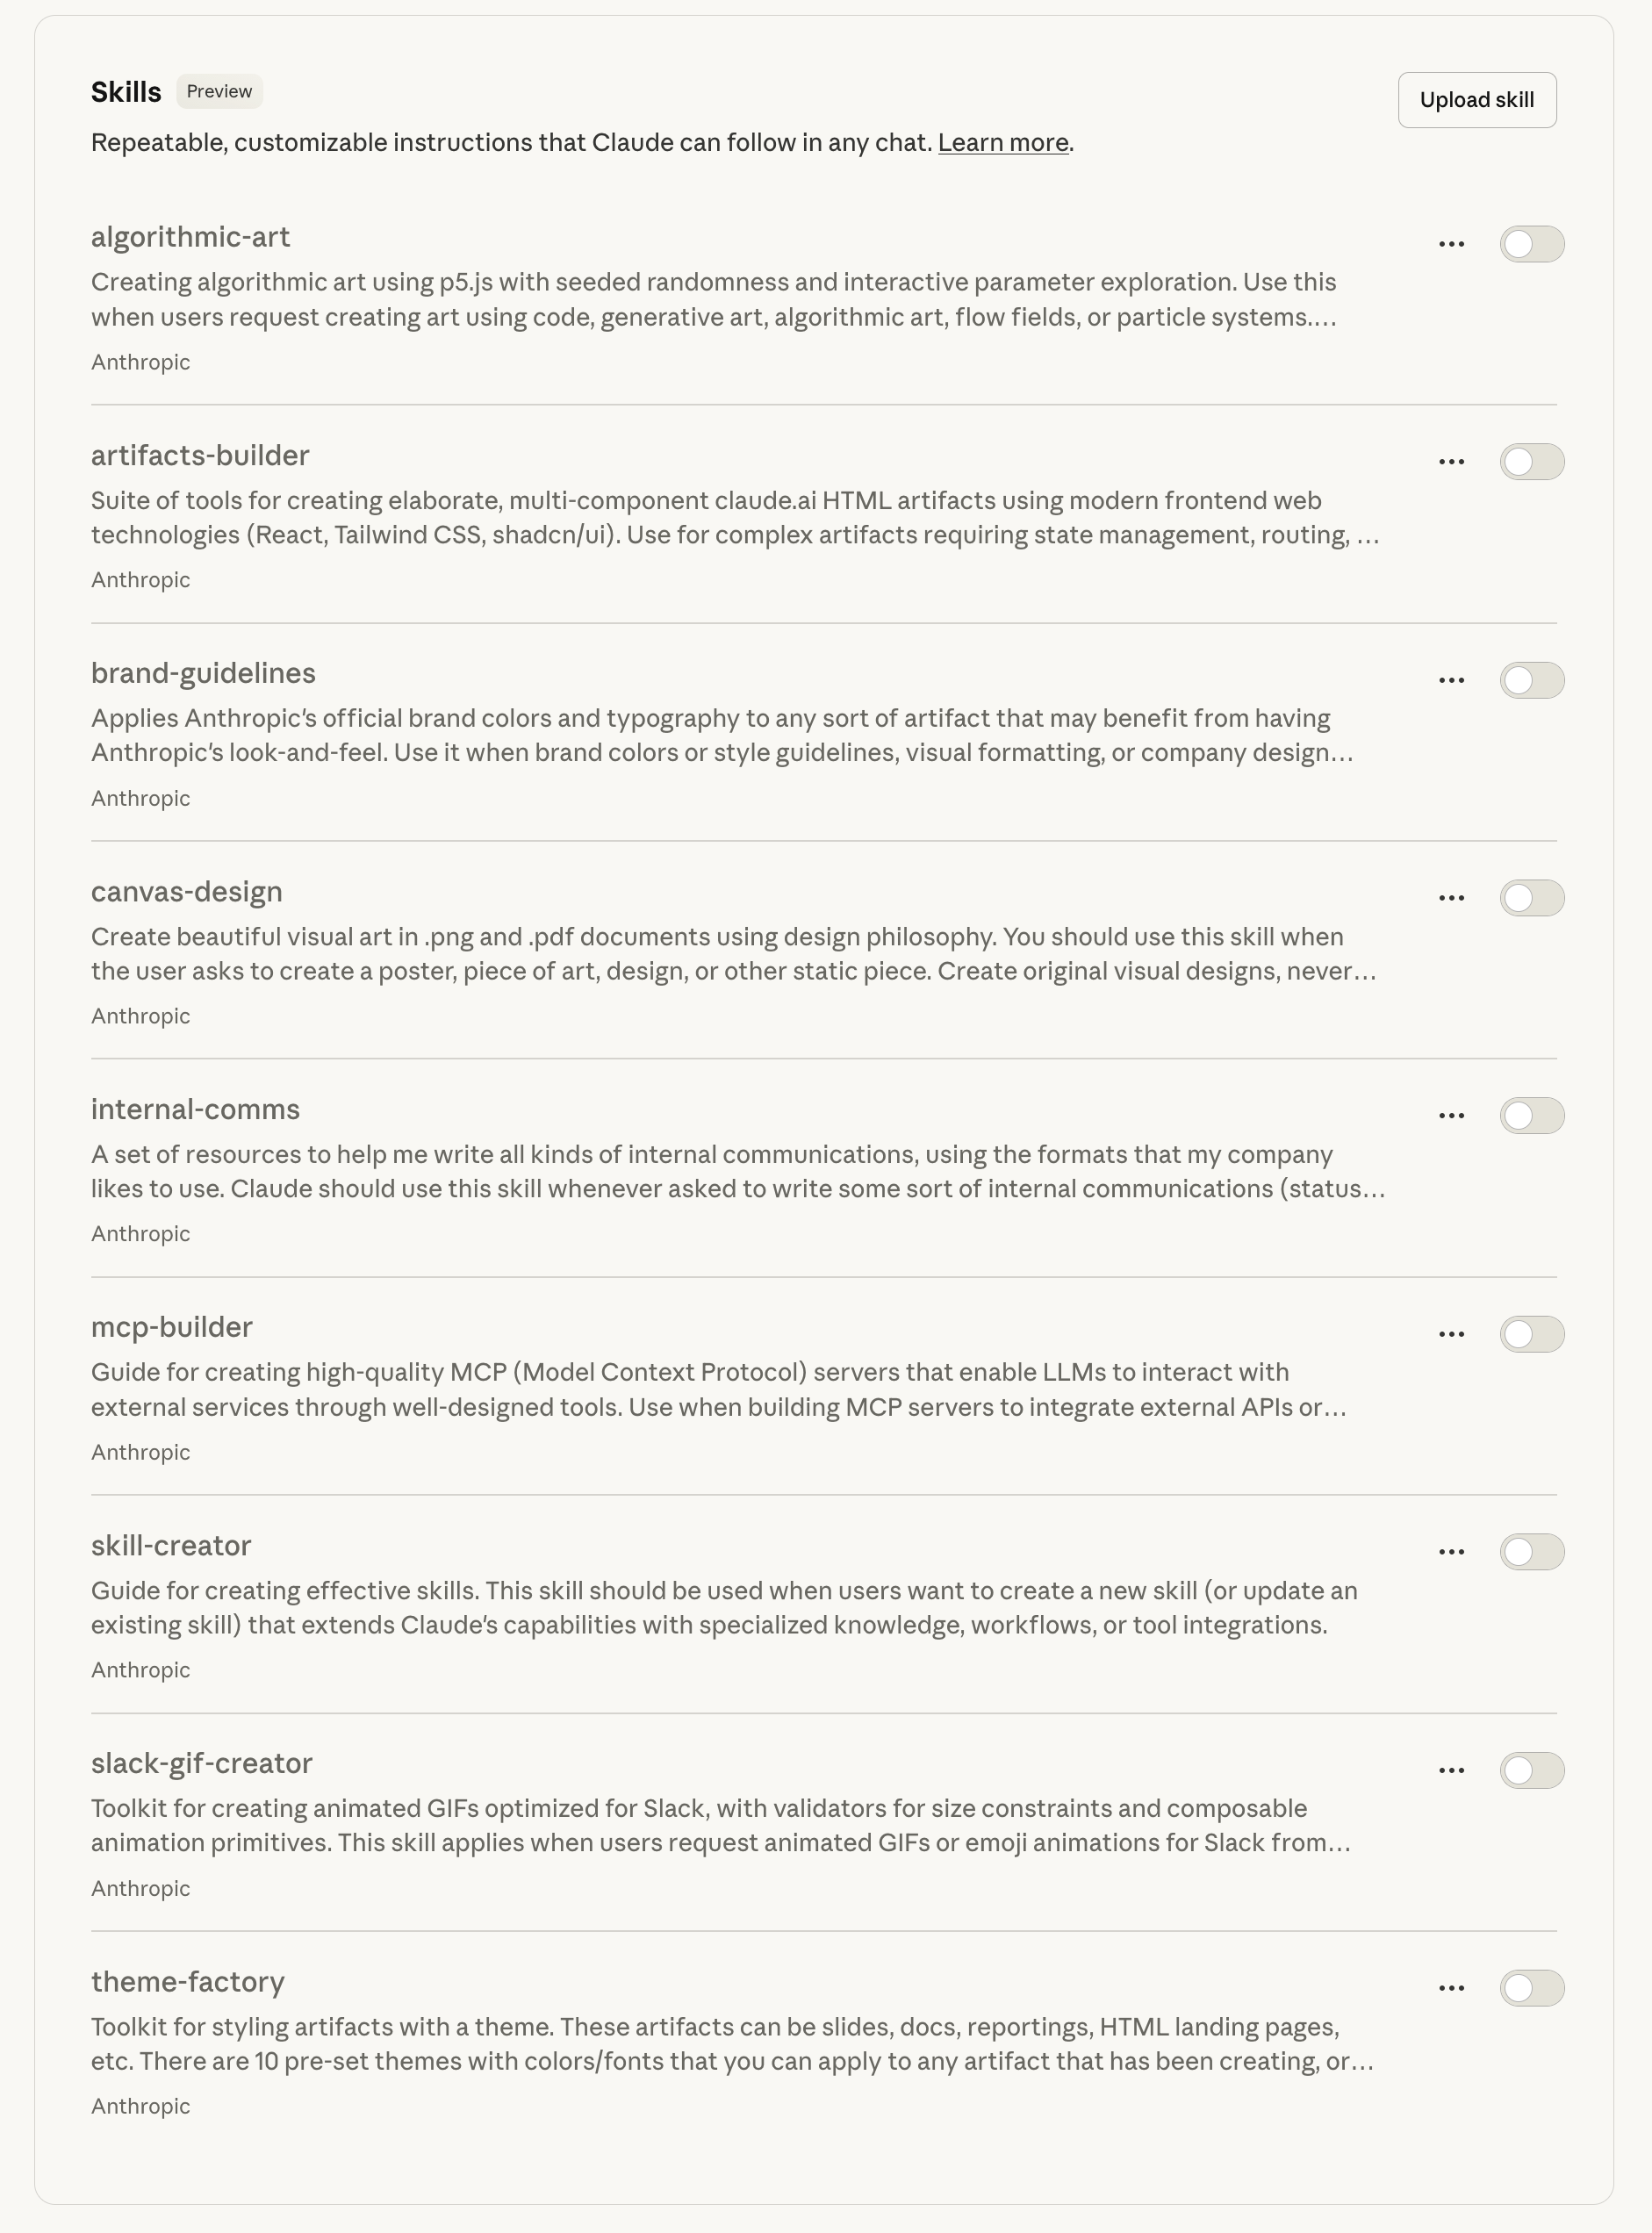This screenshot has width=1652, height=2233.
Task: Enable the skill-creator toggle
Action: [1531, 1552]
